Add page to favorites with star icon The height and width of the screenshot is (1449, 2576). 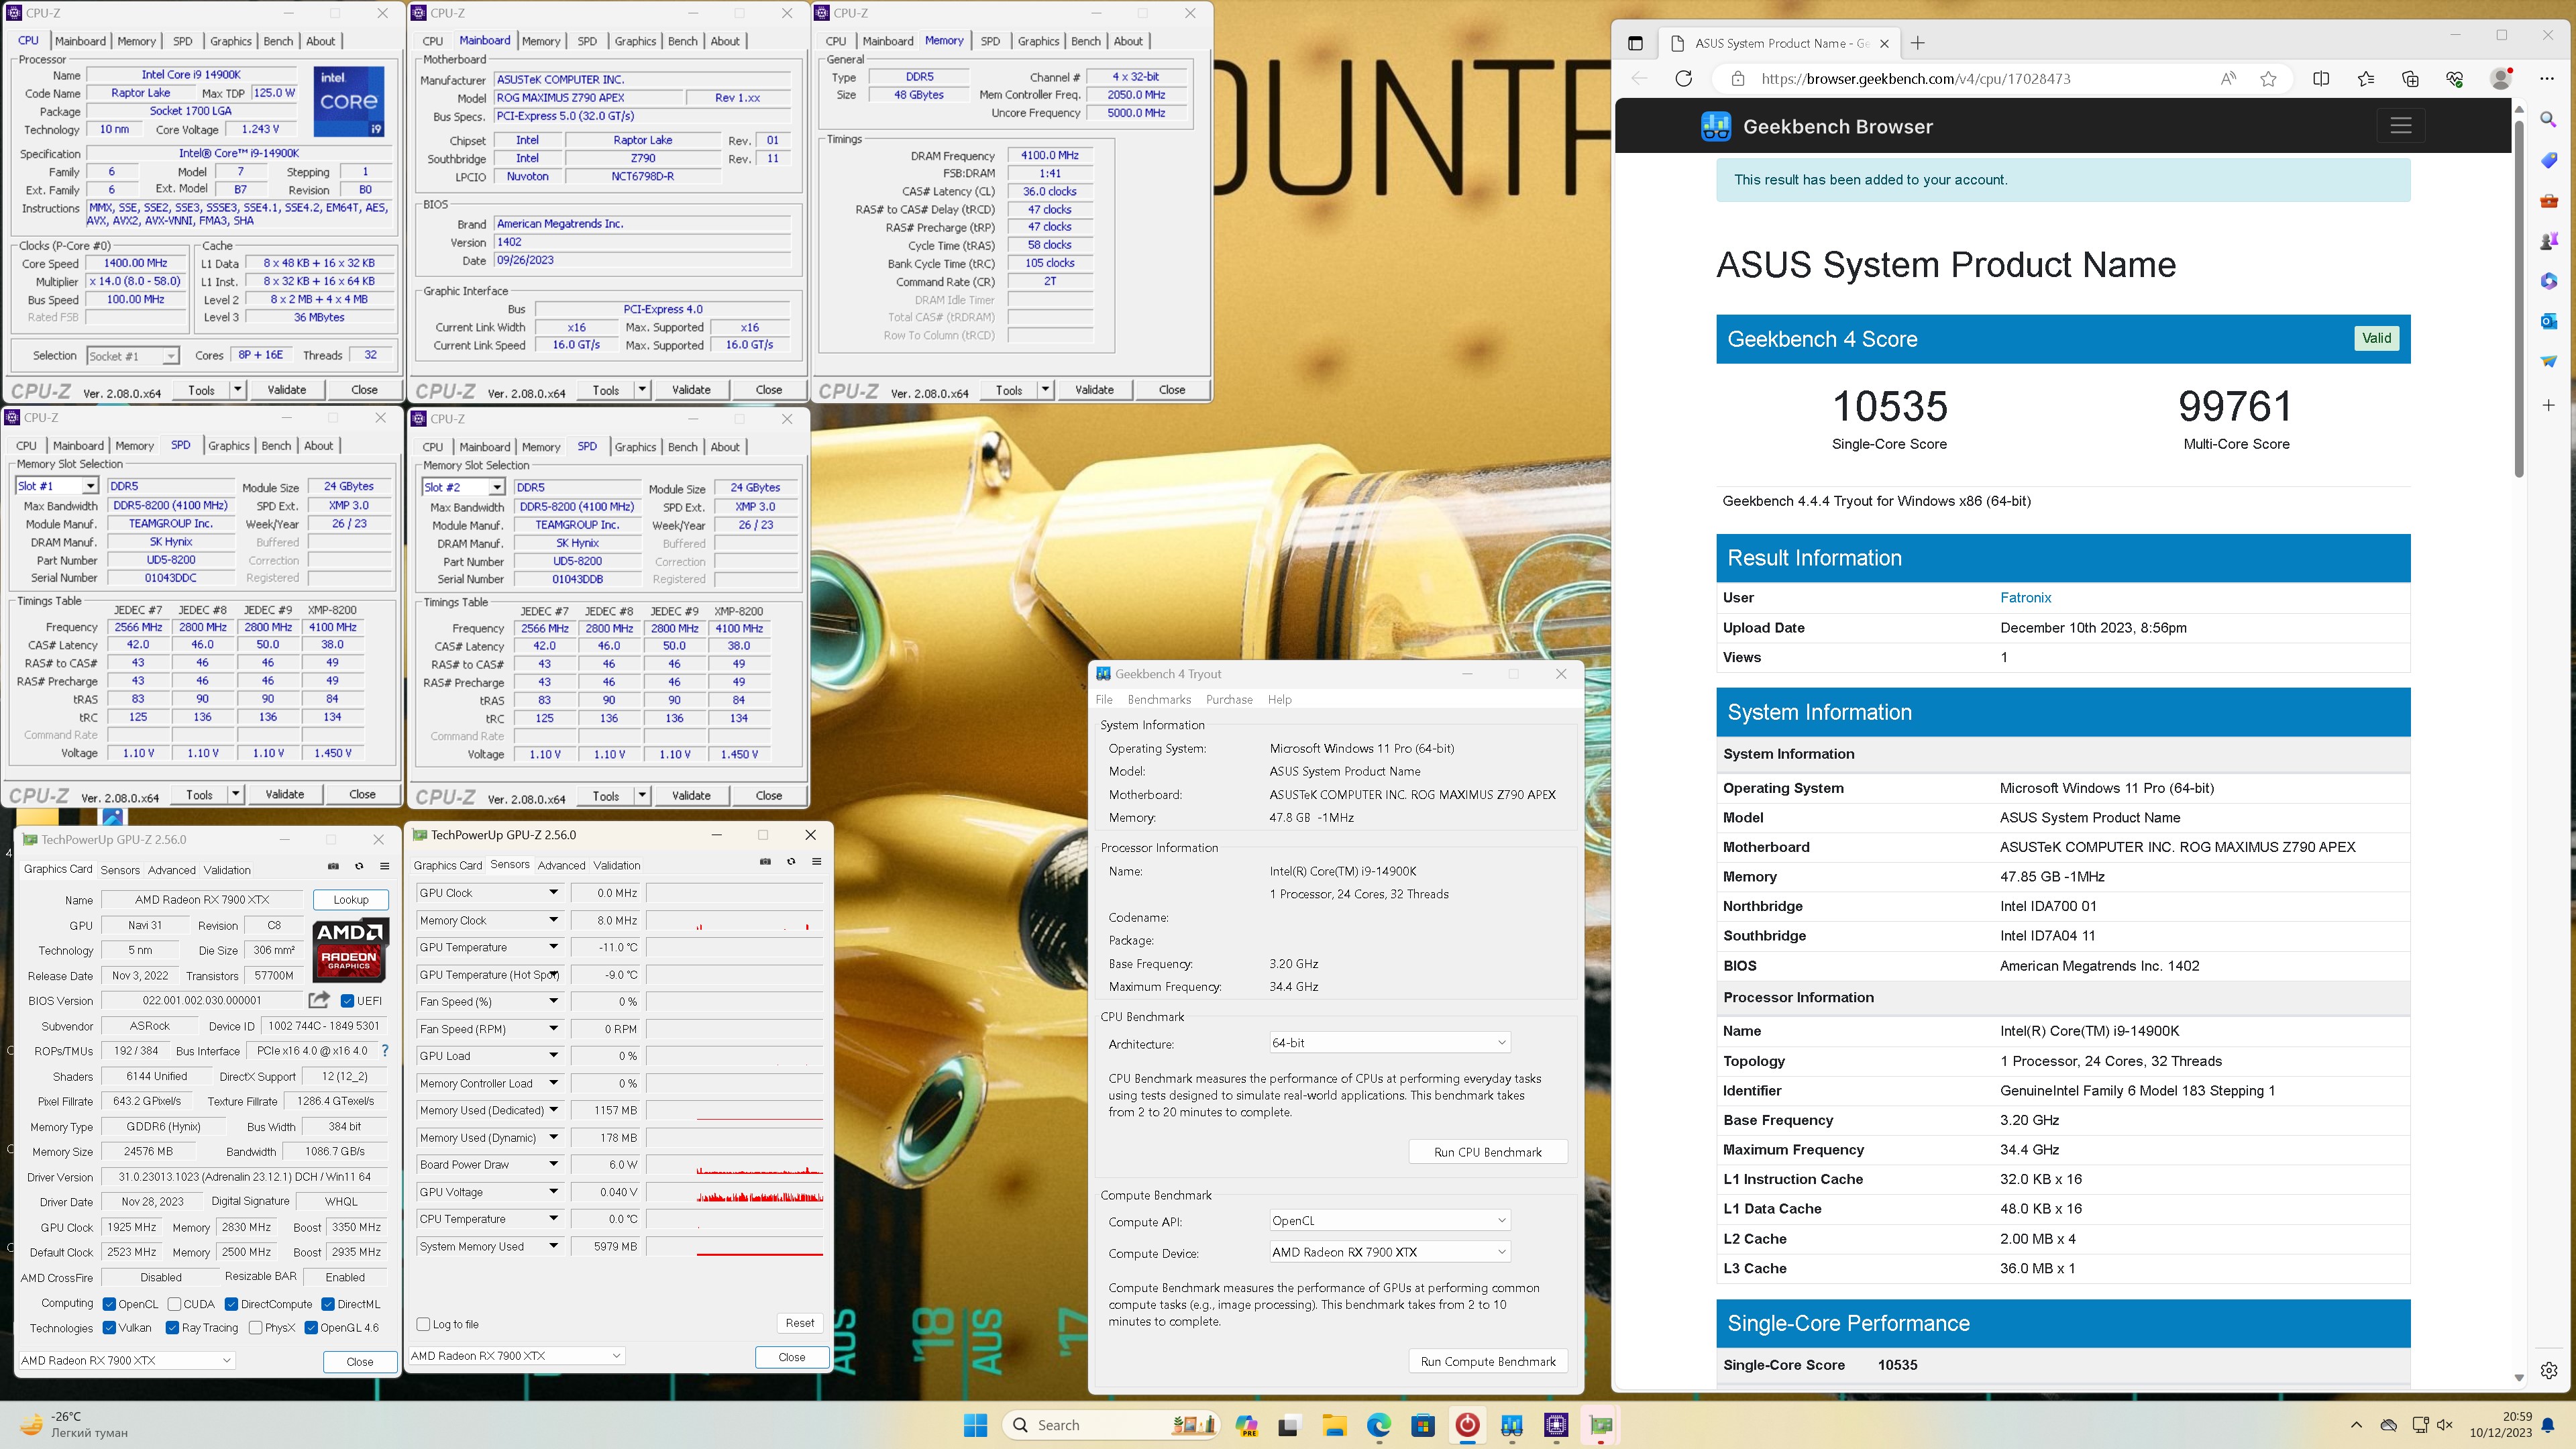2268,79
